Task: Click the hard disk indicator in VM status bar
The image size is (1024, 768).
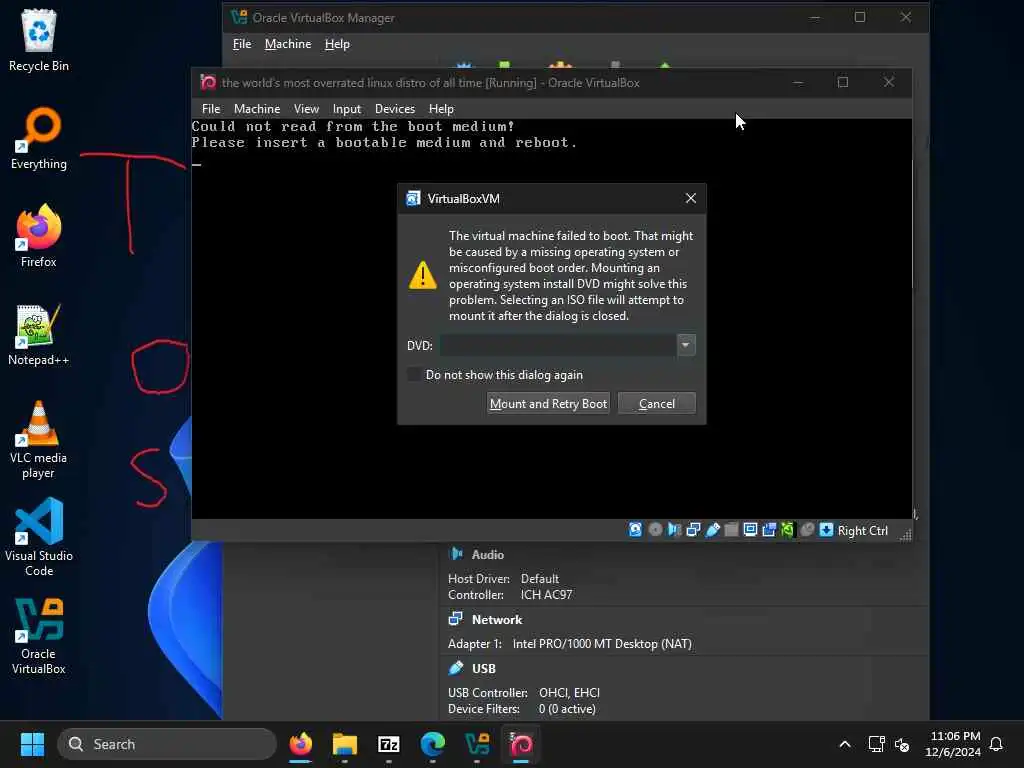Action: point(635,530)
